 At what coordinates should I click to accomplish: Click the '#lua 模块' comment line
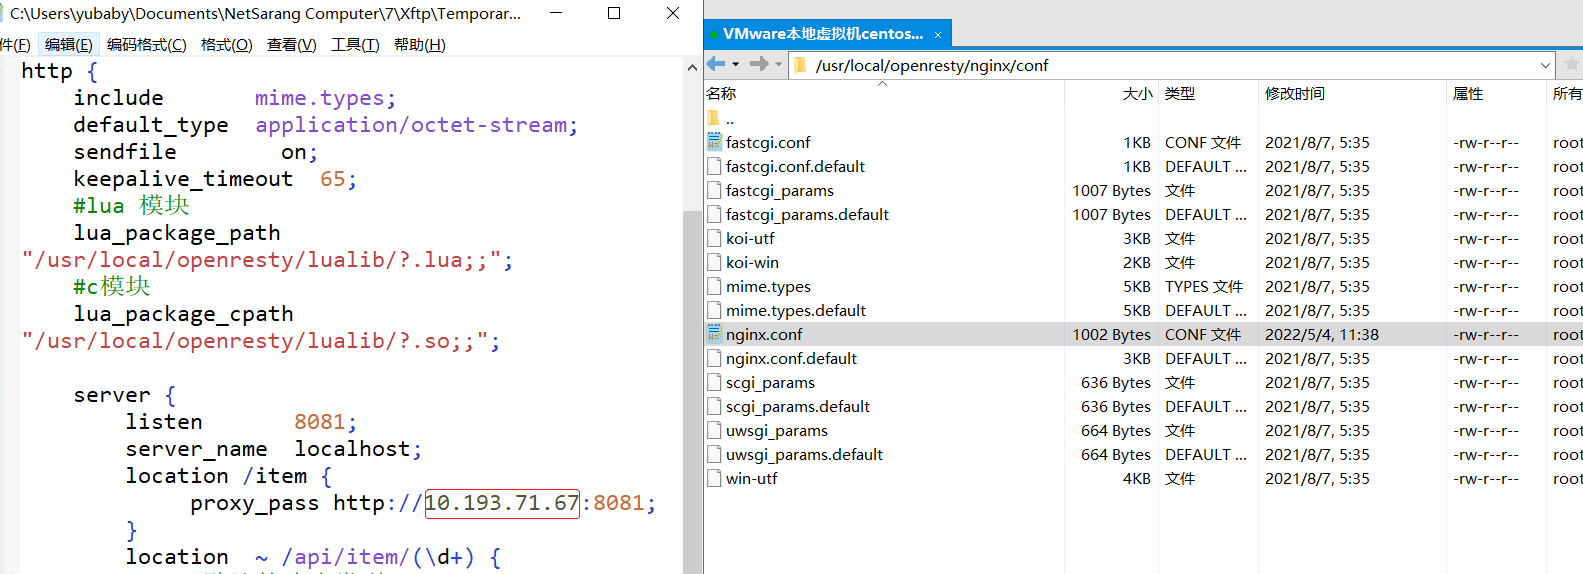point(131,205)
